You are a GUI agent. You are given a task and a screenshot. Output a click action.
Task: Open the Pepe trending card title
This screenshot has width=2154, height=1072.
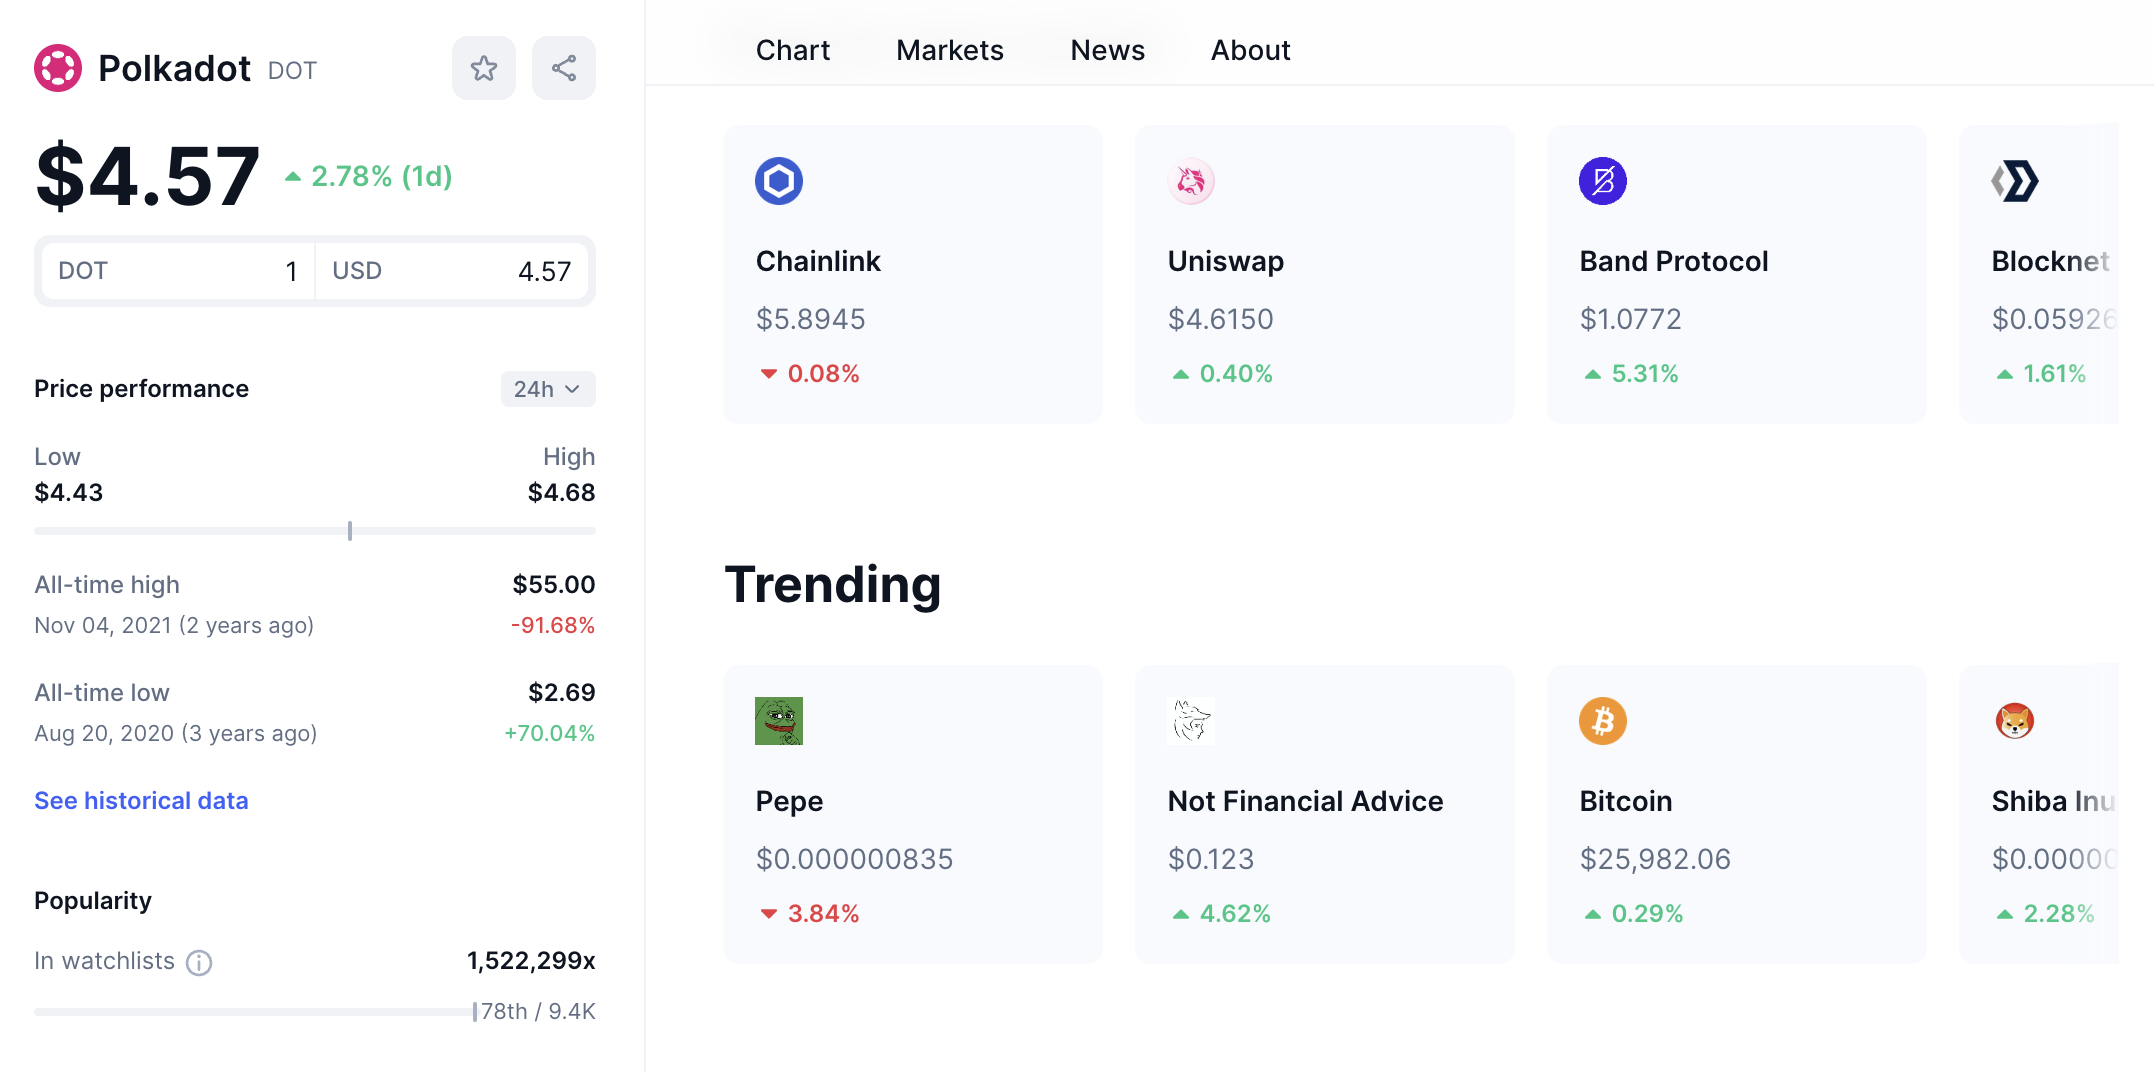pyautogui.click(x=790, y=801)
